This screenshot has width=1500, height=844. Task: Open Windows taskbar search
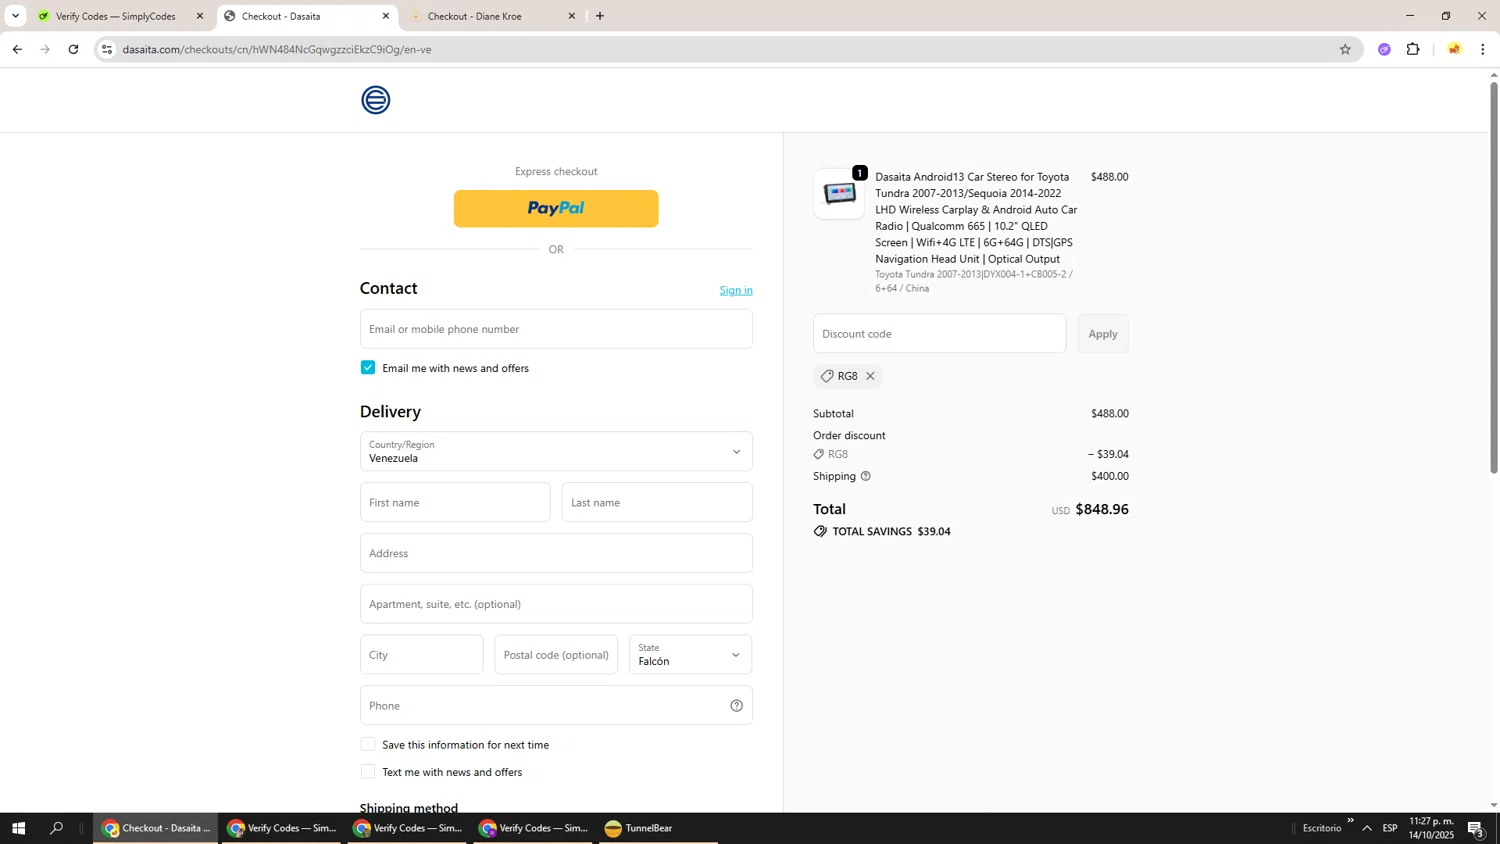pos(57,828)
